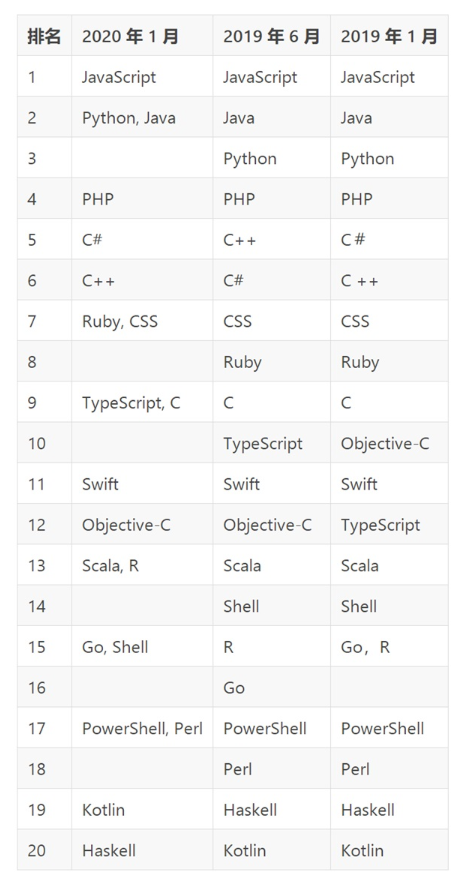Select the PowerShell, Perl cell

142,728
